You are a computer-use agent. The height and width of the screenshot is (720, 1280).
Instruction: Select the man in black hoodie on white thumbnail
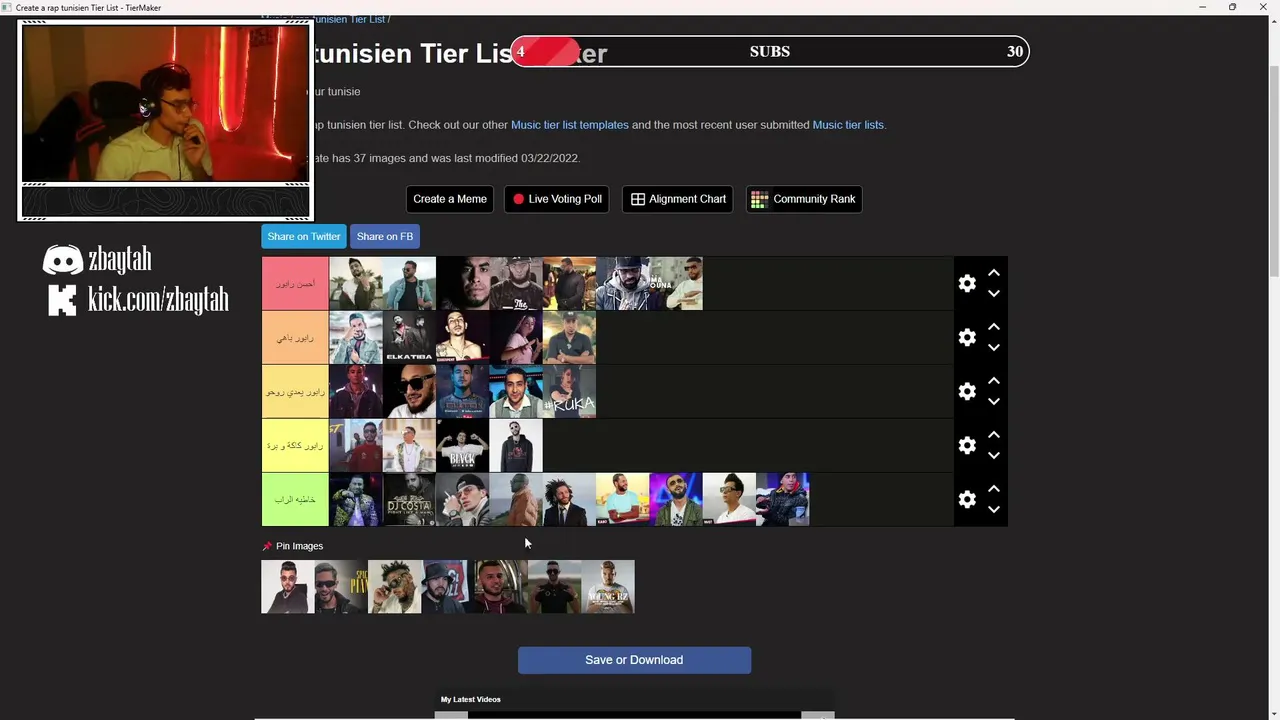point(516,446)
